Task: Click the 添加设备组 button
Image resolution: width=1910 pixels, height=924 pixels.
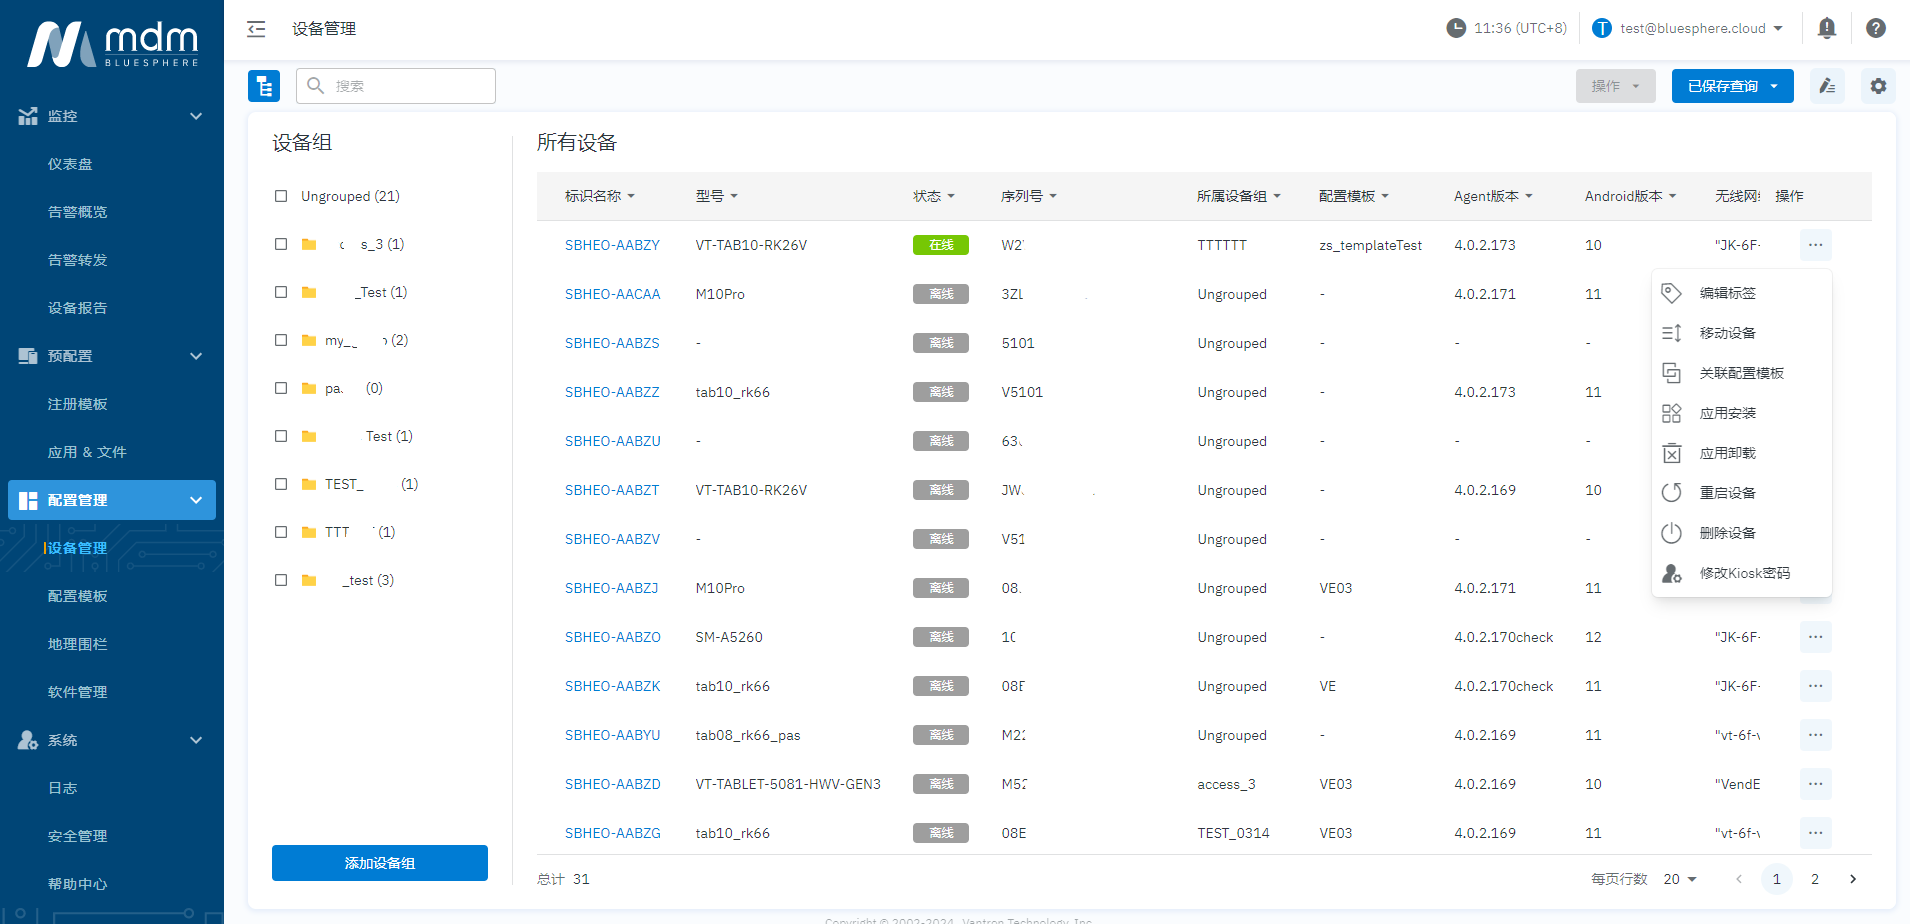Action: [x=379, y=863]
